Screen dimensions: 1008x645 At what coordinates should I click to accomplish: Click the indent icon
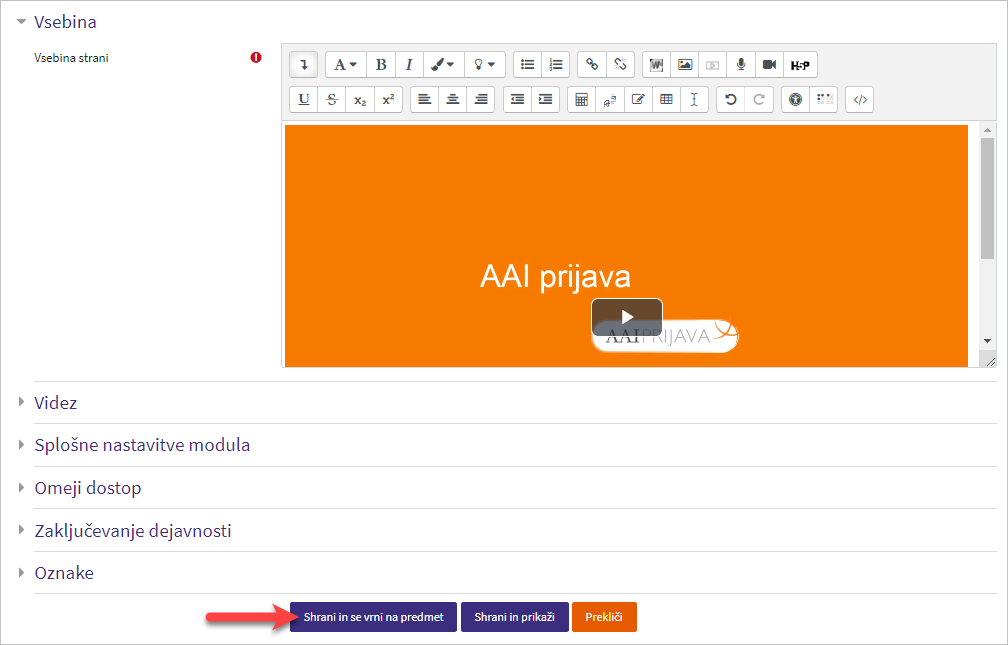click(546, 99)
